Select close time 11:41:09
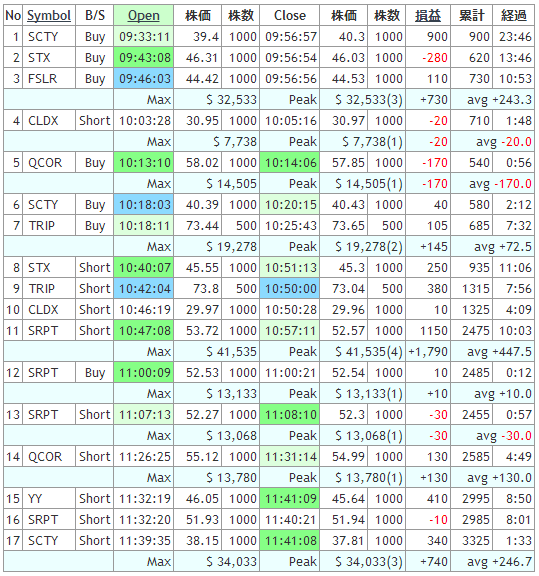This screenshot has height=576, width=539. pos(290,498)
